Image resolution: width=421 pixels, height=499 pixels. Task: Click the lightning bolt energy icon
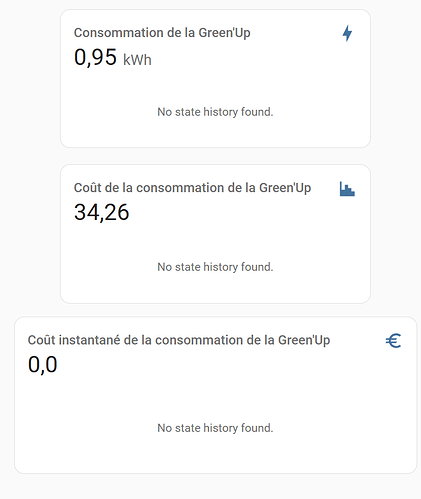tap(347, 33)
